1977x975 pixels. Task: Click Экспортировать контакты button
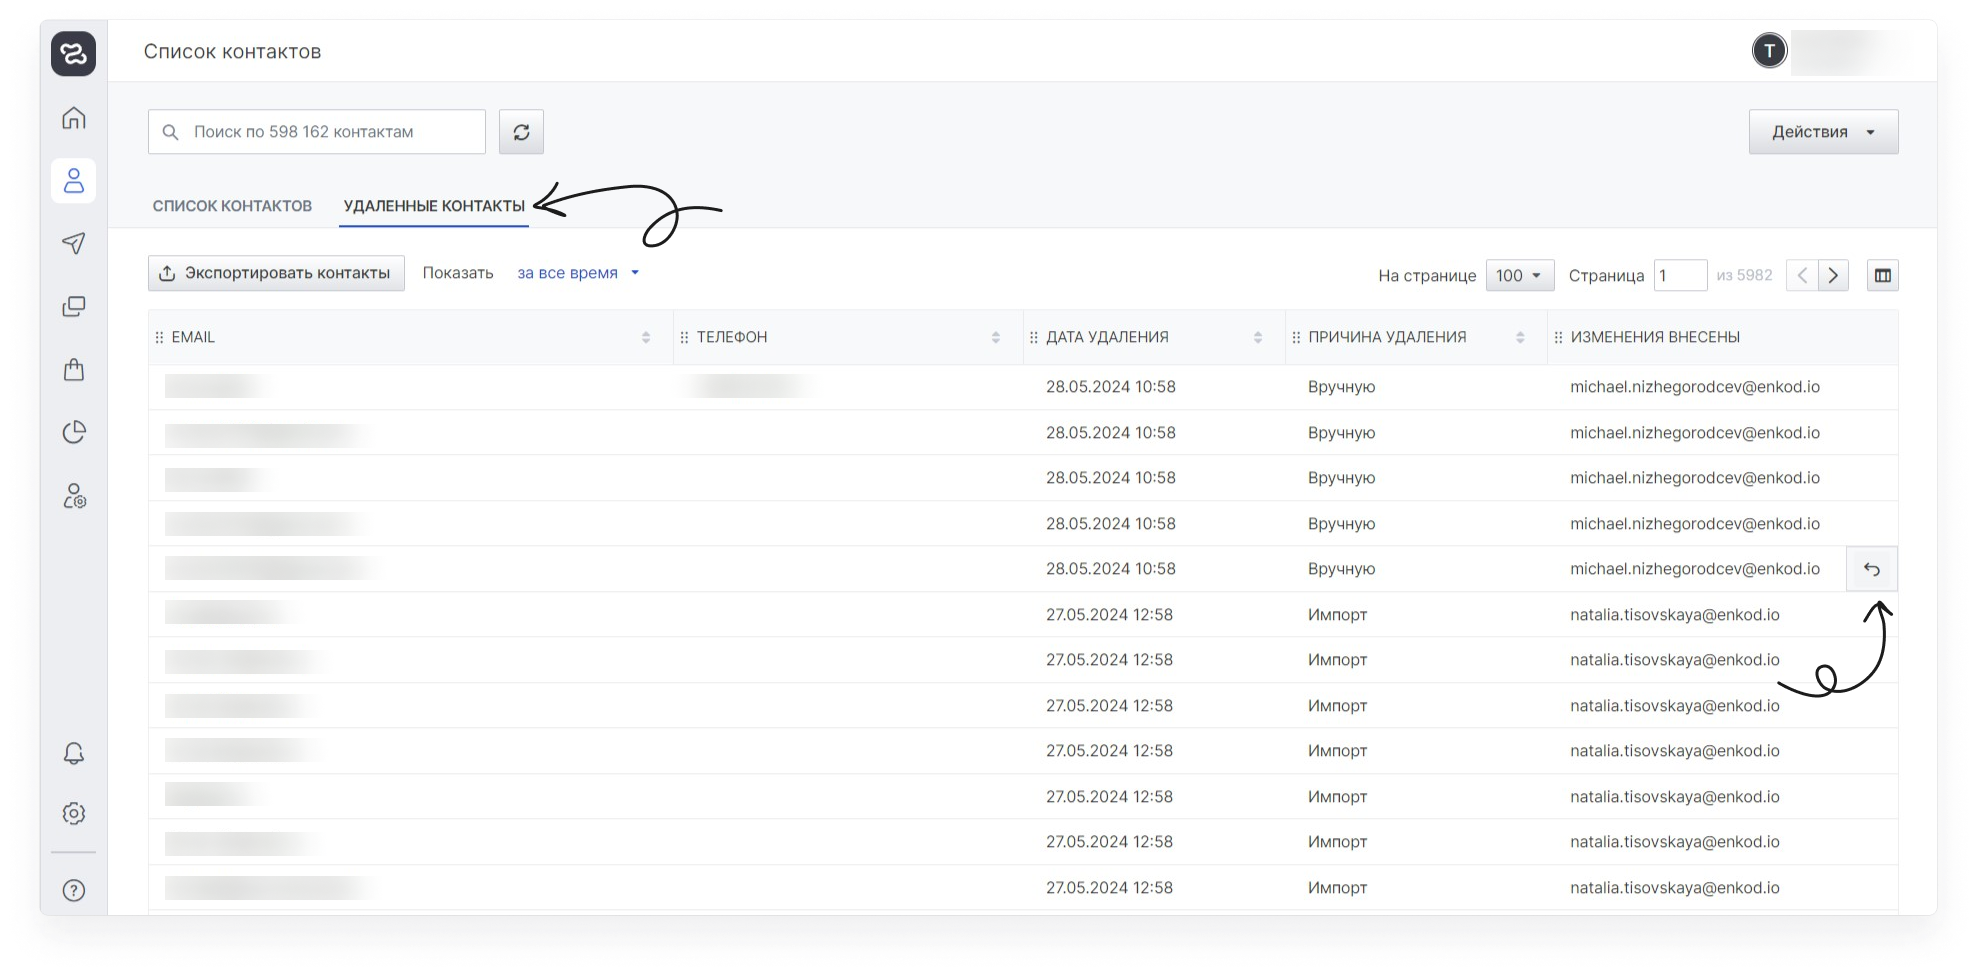276,273
